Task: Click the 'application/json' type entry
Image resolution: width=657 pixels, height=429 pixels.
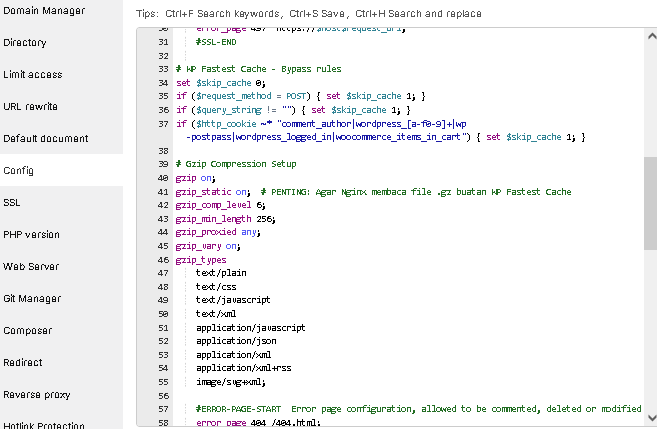Action: pos(236,341)
